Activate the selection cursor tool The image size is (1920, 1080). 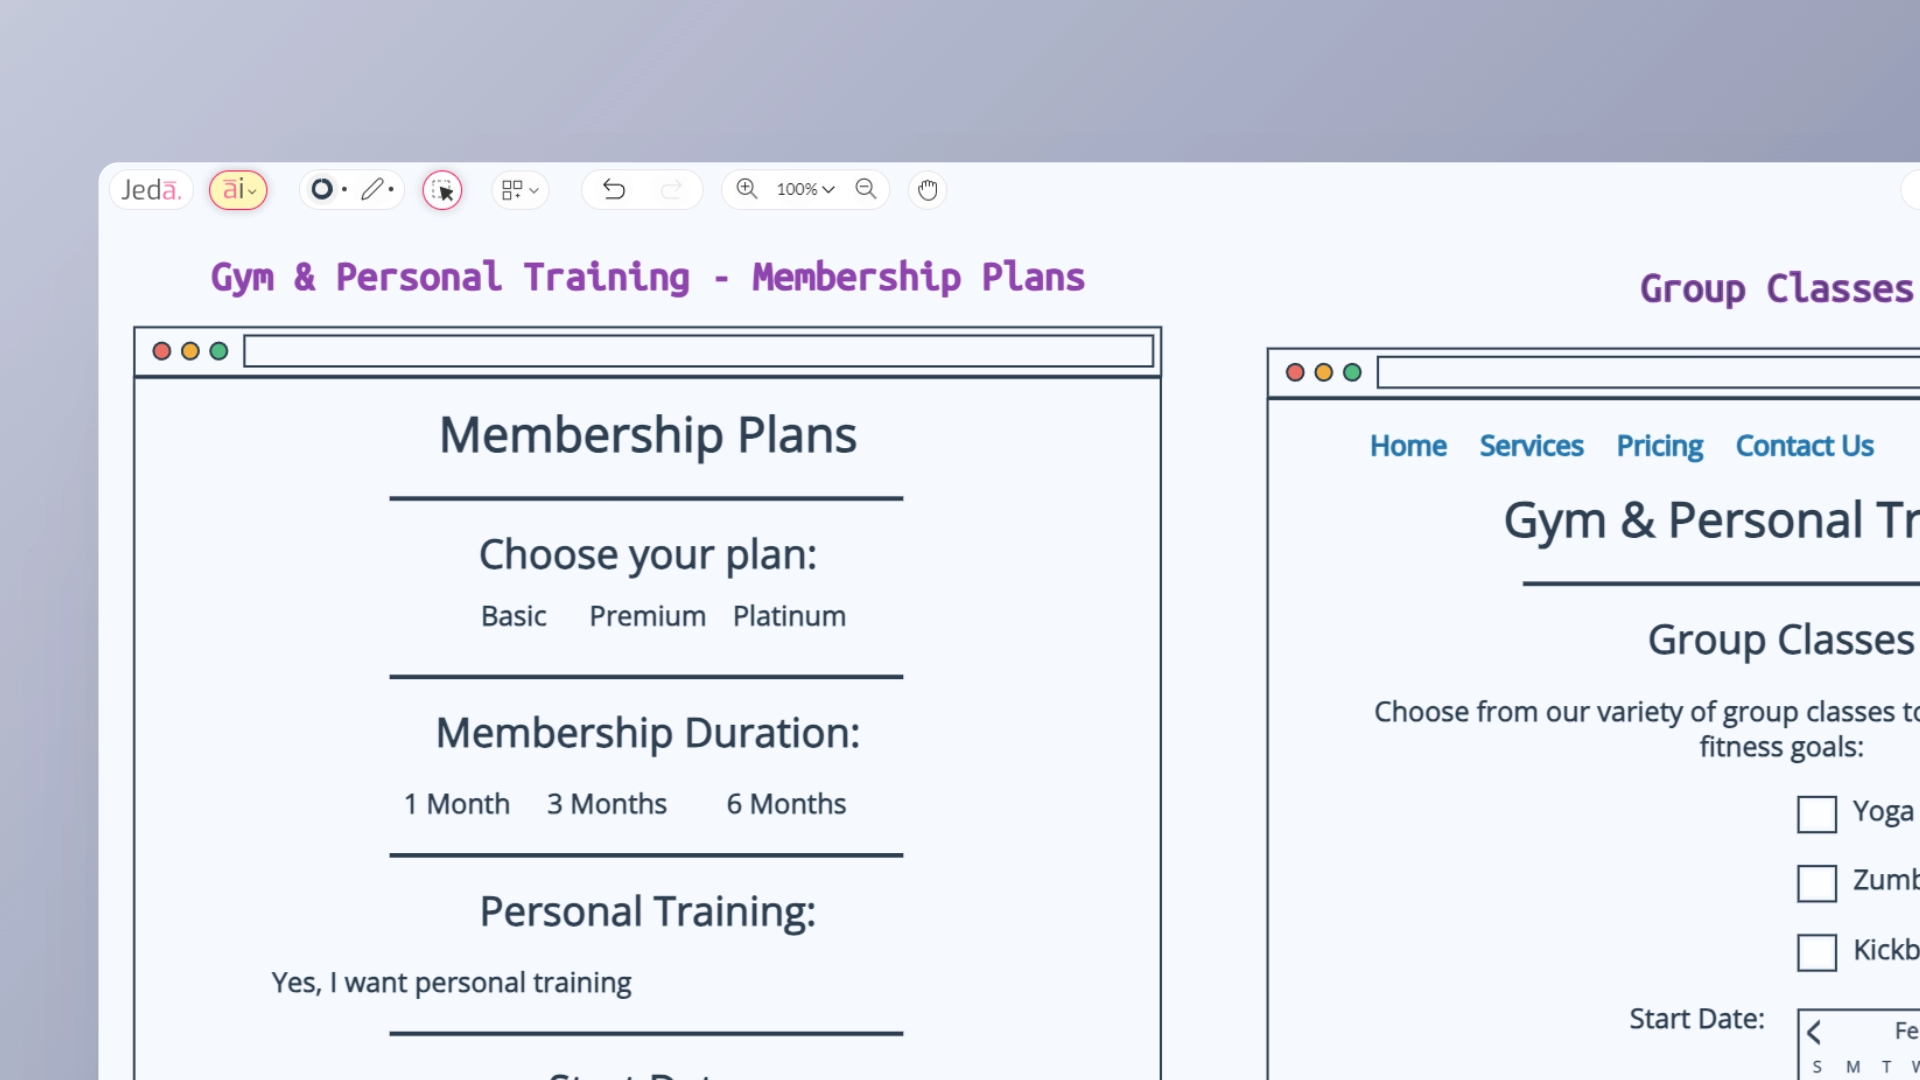point(442,190)
